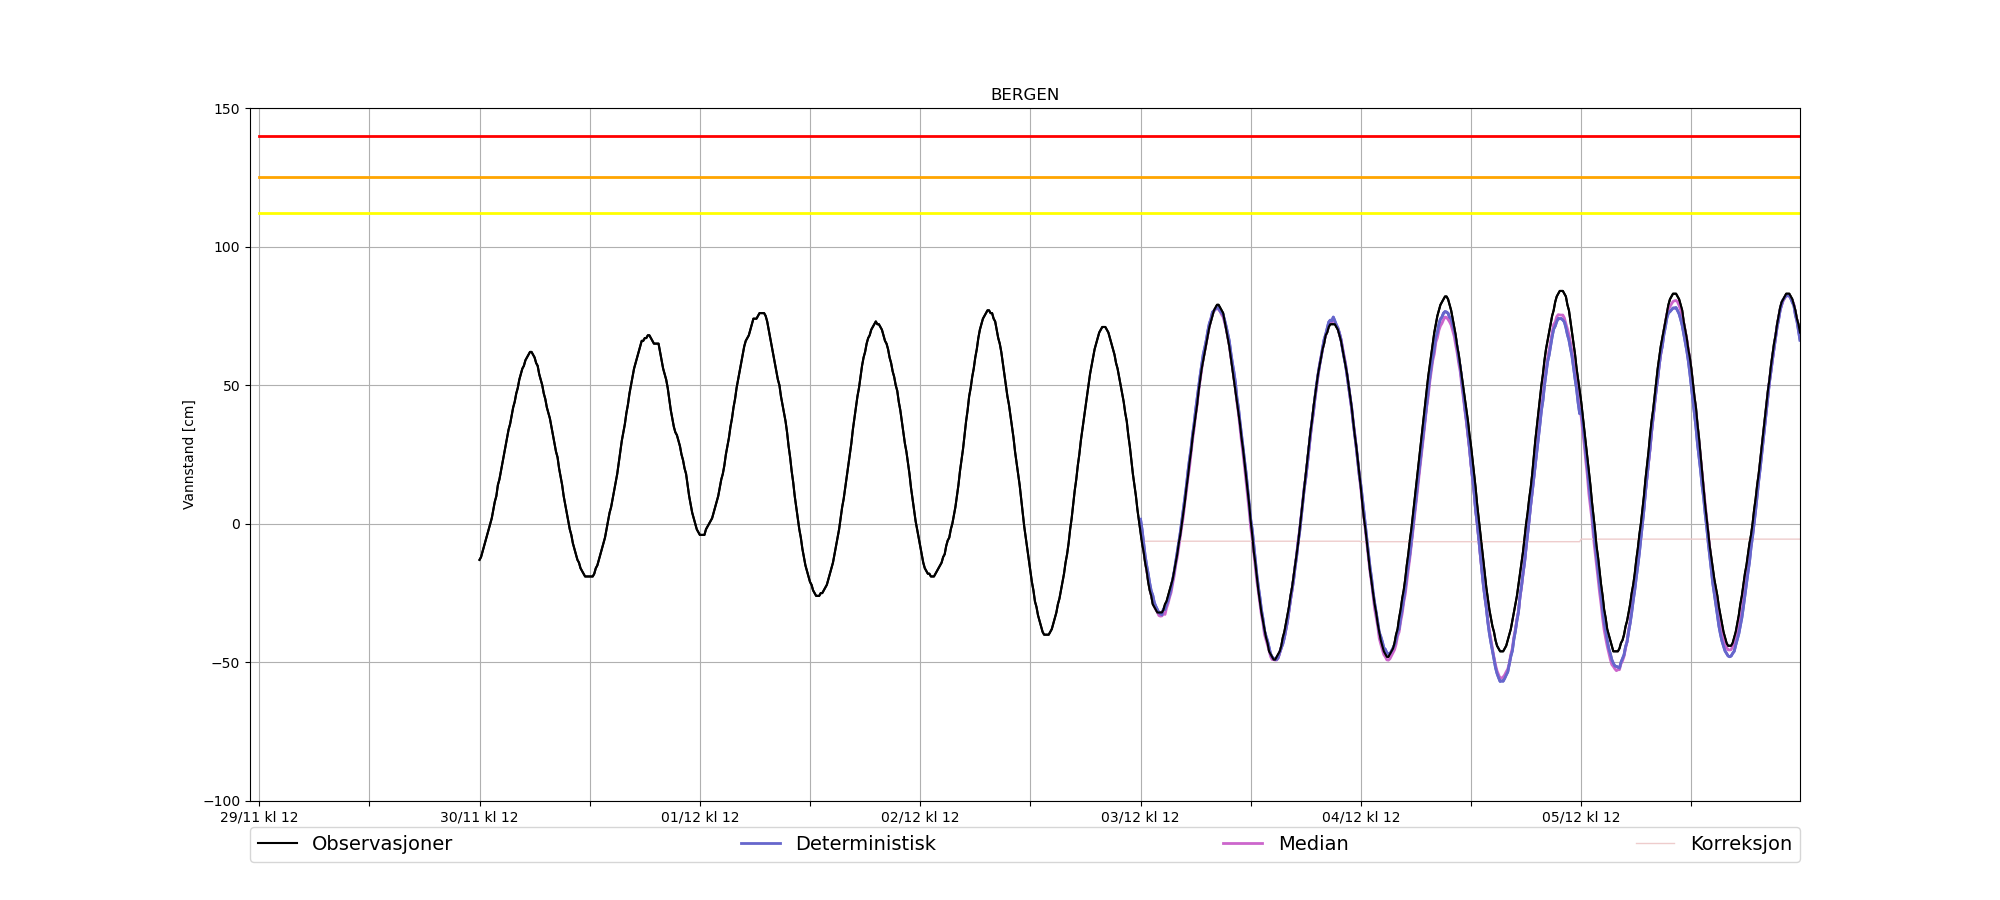Click the red horizontal threshold line
This screenshot has width=2000, height=900.
(x=1000, y=136)
